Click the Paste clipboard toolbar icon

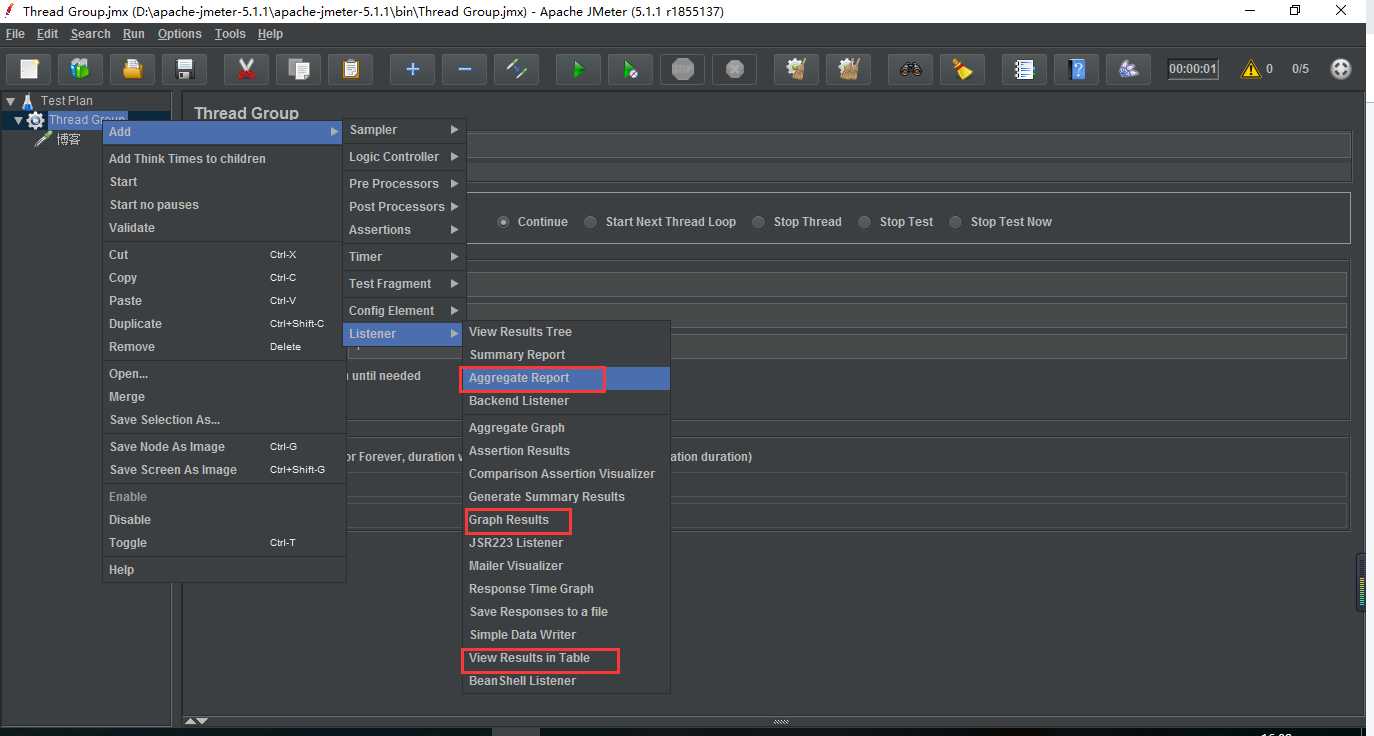pyautogui.click(x=350, y=69)
